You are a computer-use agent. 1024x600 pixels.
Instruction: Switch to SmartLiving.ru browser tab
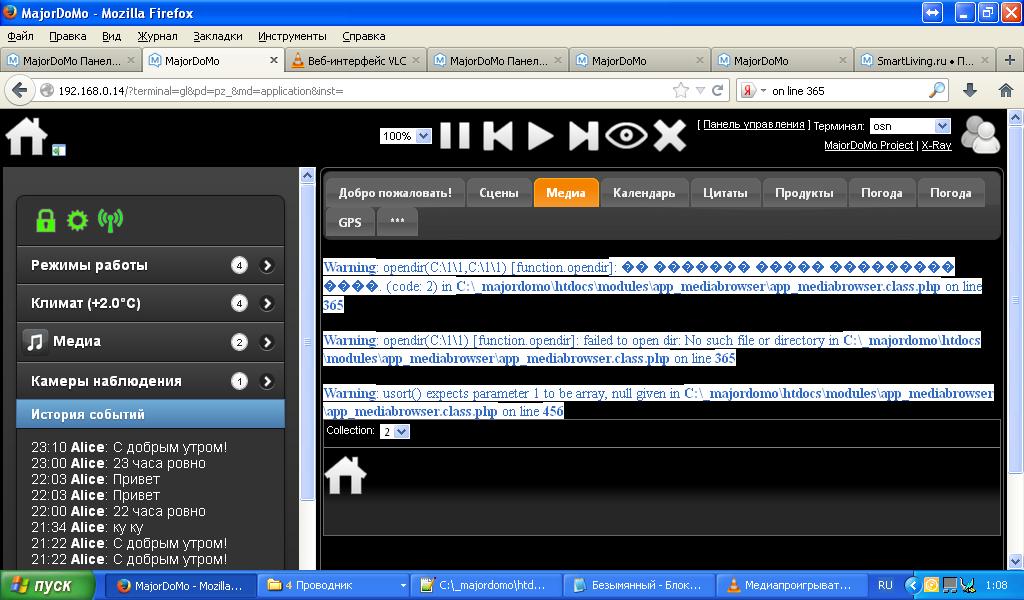click(x=925, y=61)
